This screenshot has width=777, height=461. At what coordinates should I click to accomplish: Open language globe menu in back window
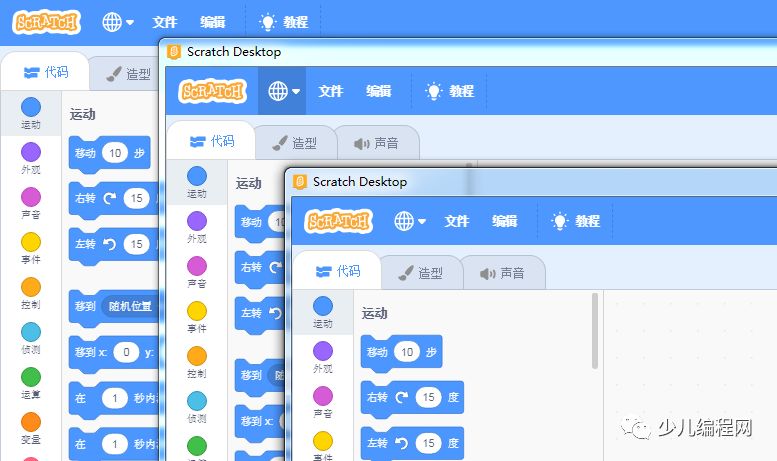[x=117, y=22]
